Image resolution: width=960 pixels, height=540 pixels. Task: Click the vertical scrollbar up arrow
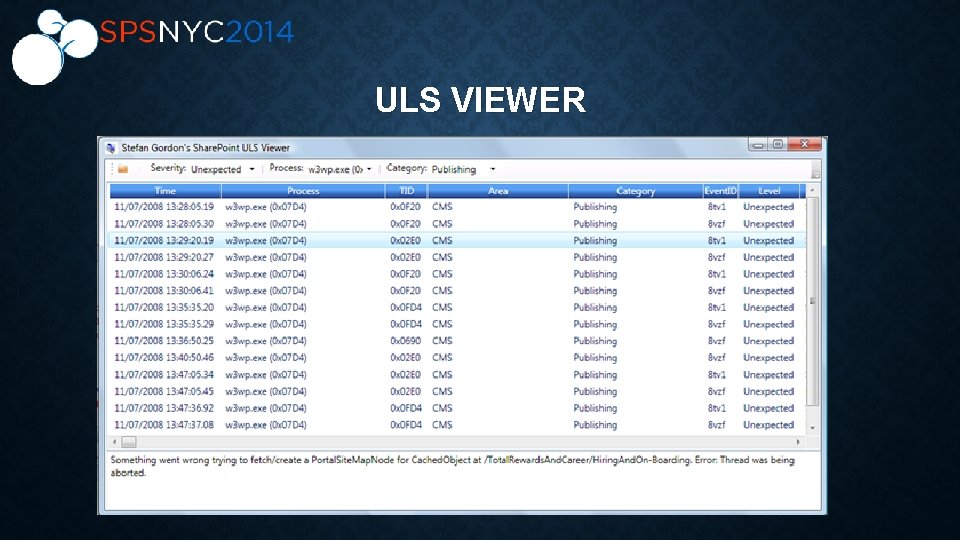coord(812,190)
